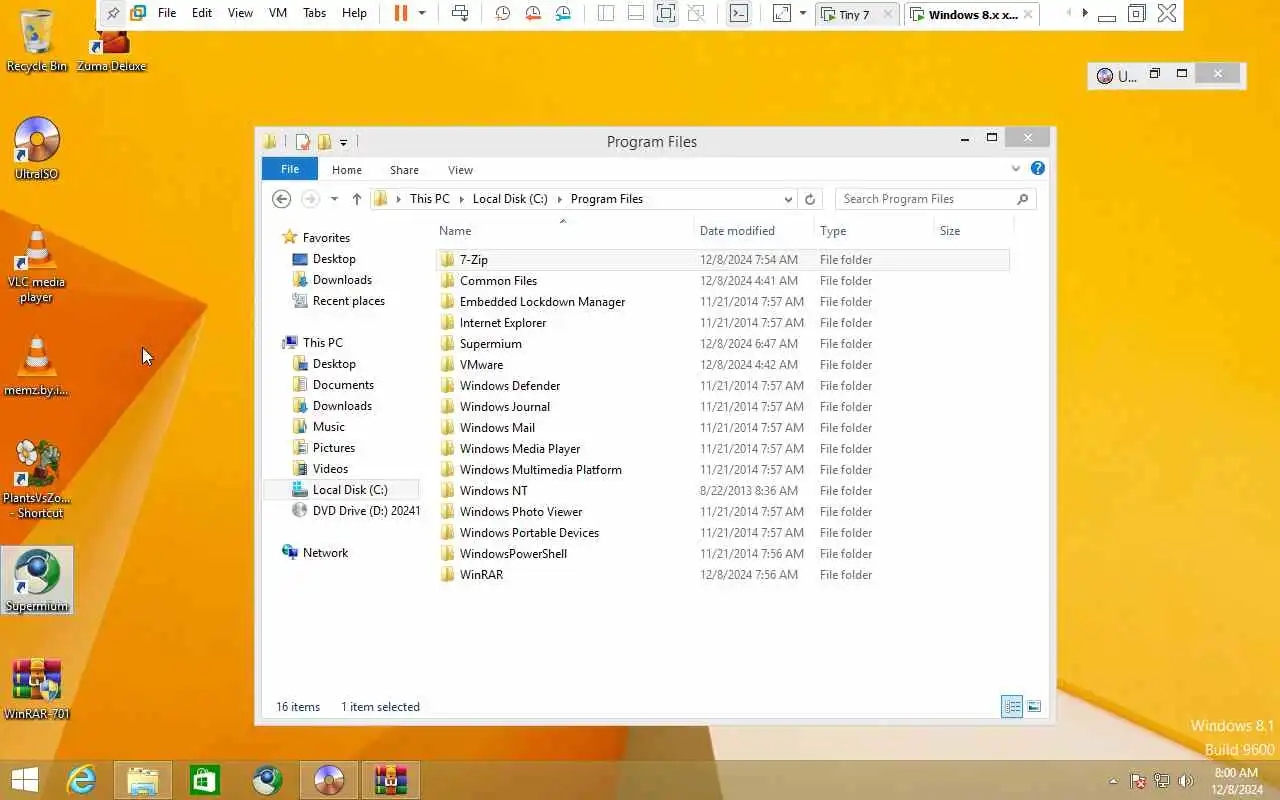Expand the Explorer ribbon with the chevron
Screen dimensions: 1280x800
[x=1016, y=169]
